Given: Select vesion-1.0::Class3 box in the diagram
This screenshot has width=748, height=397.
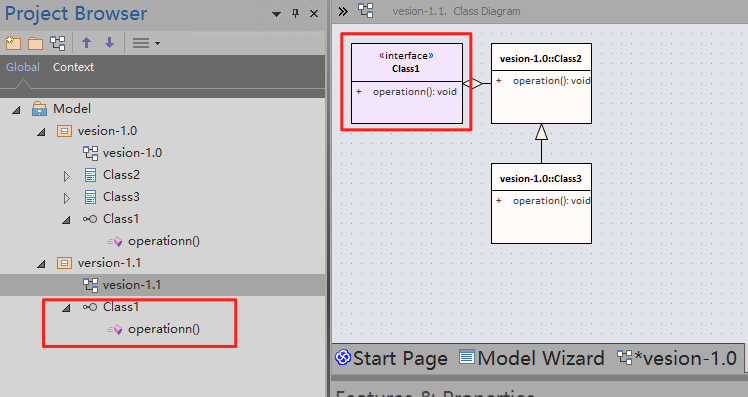Looking at the screenshot, I should click(x=541, y=204).
